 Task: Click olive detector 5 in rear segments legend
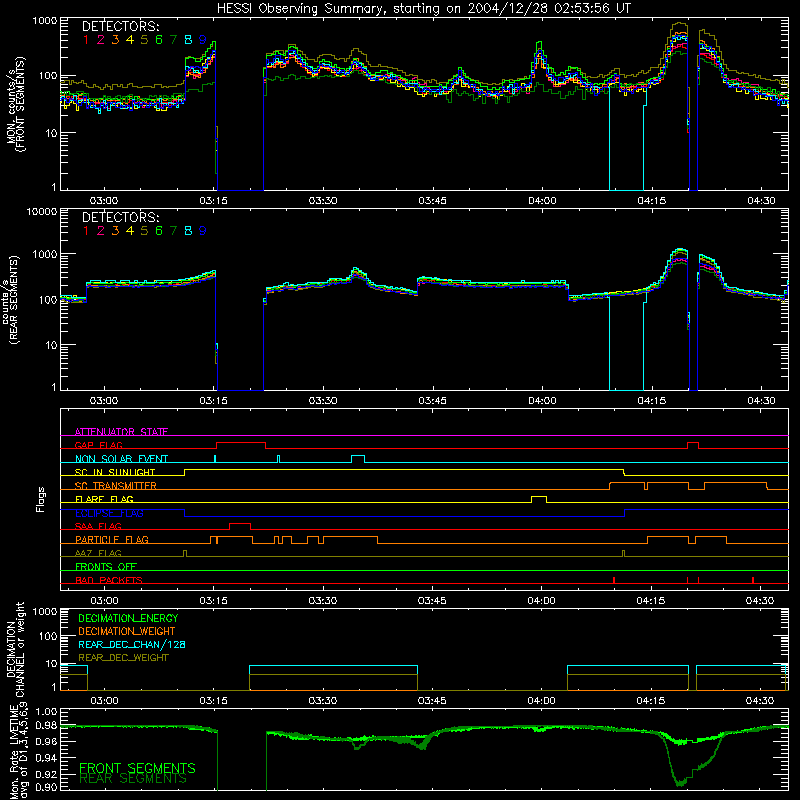pyautogui.click(x=144, y=231)
